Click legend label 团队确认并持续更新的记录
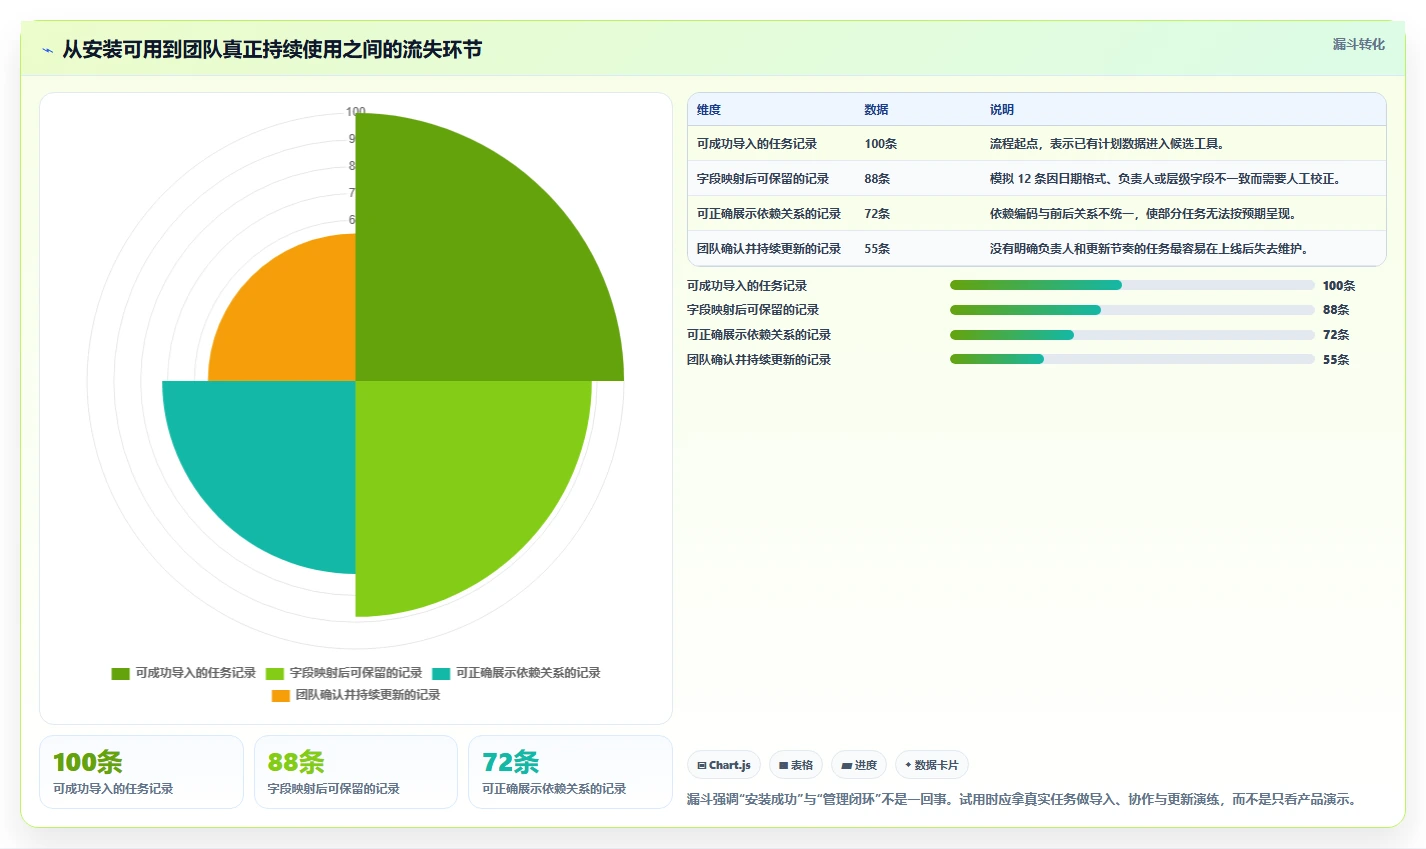 (368, 695)
